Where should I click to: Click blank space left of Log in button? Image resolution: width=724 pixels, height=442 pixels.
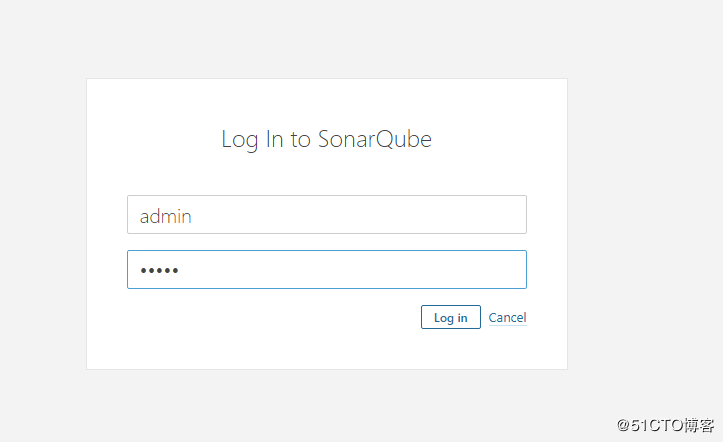(270, 318)
